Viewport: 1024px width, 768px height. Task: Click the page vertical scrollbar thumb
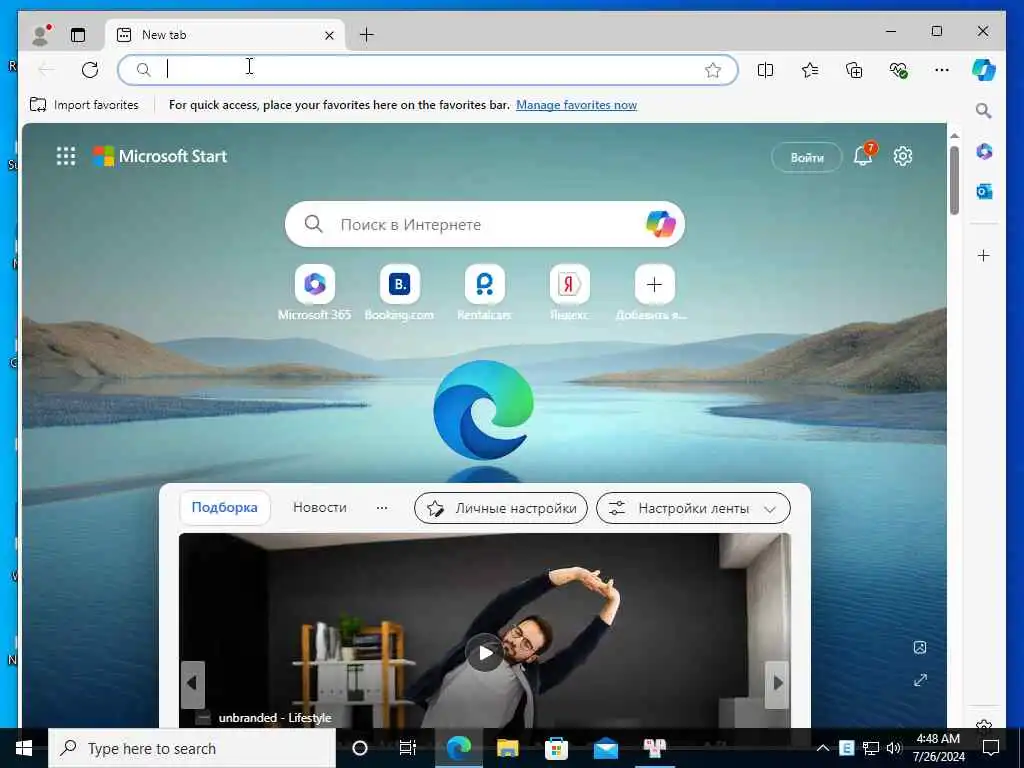tap(954, 180)
